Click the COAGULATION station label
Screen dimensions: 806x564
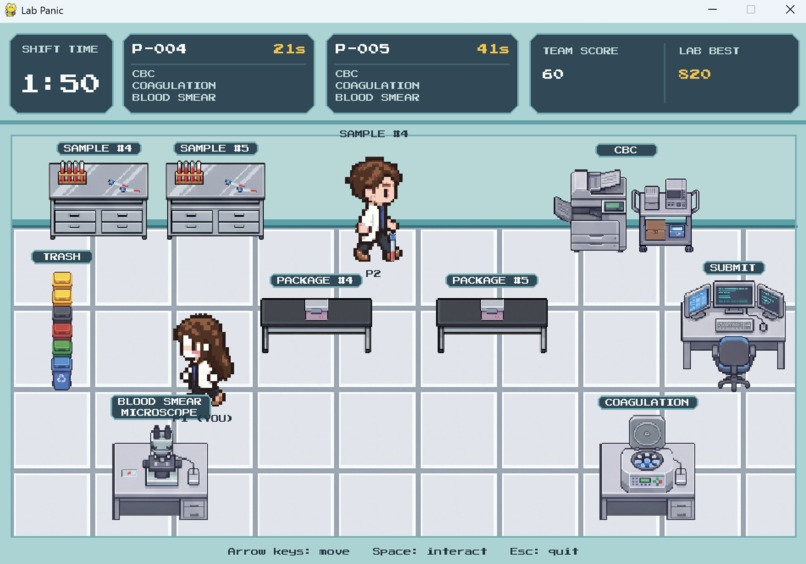click(x=647, y=403)
